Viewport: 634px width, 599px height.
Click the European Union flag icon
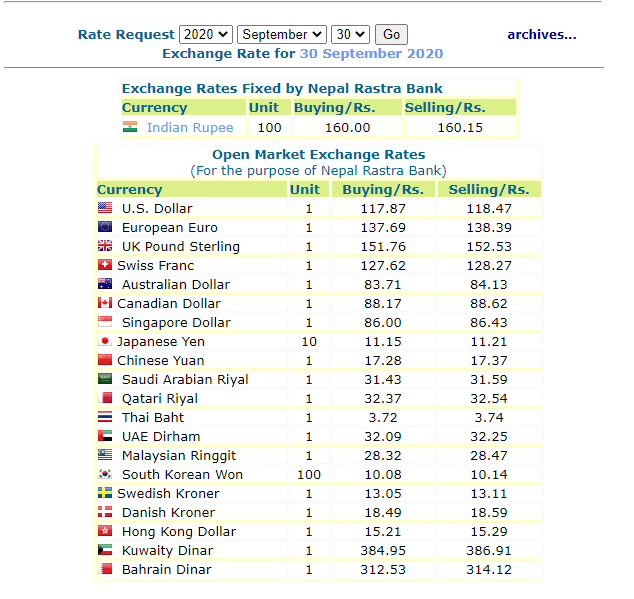tap(105, 227)
